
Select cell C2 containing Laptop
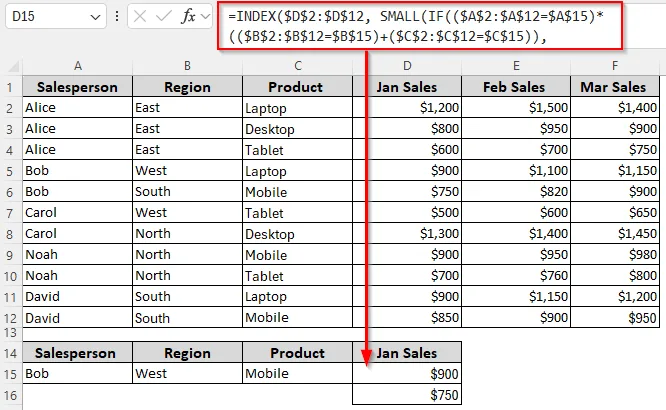[297, 107]
